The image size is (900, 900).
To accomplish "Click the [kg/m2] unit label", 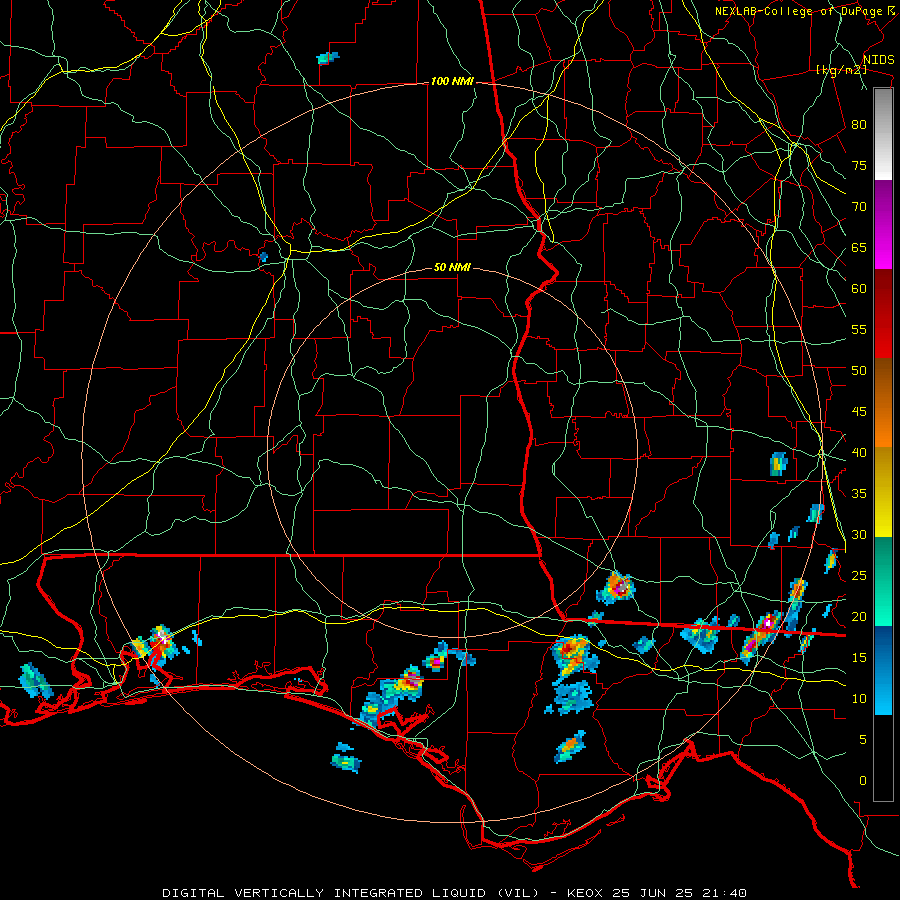I will click(x=841, y=70).
